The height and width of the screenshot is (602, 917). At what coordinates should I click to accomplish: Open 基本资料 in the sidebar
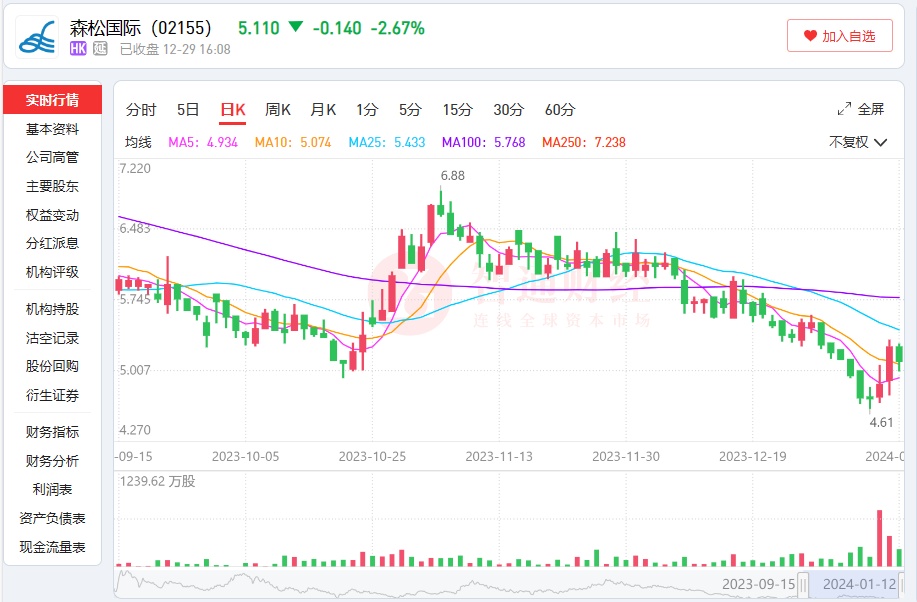(x=52, y=129)
